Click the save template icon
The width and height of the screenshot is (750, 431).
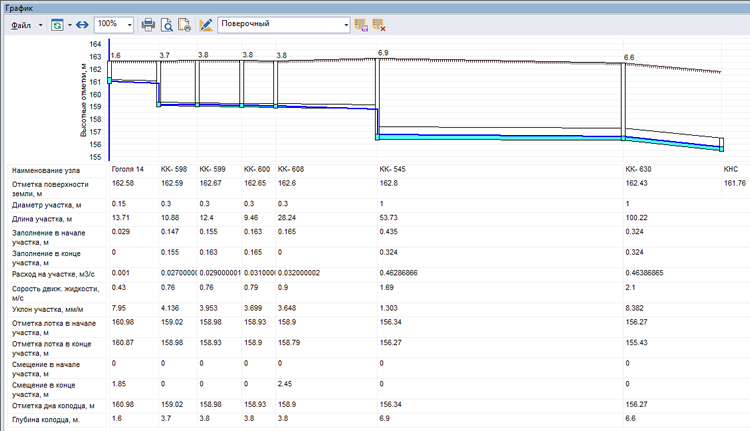click(x=362, y=23)
